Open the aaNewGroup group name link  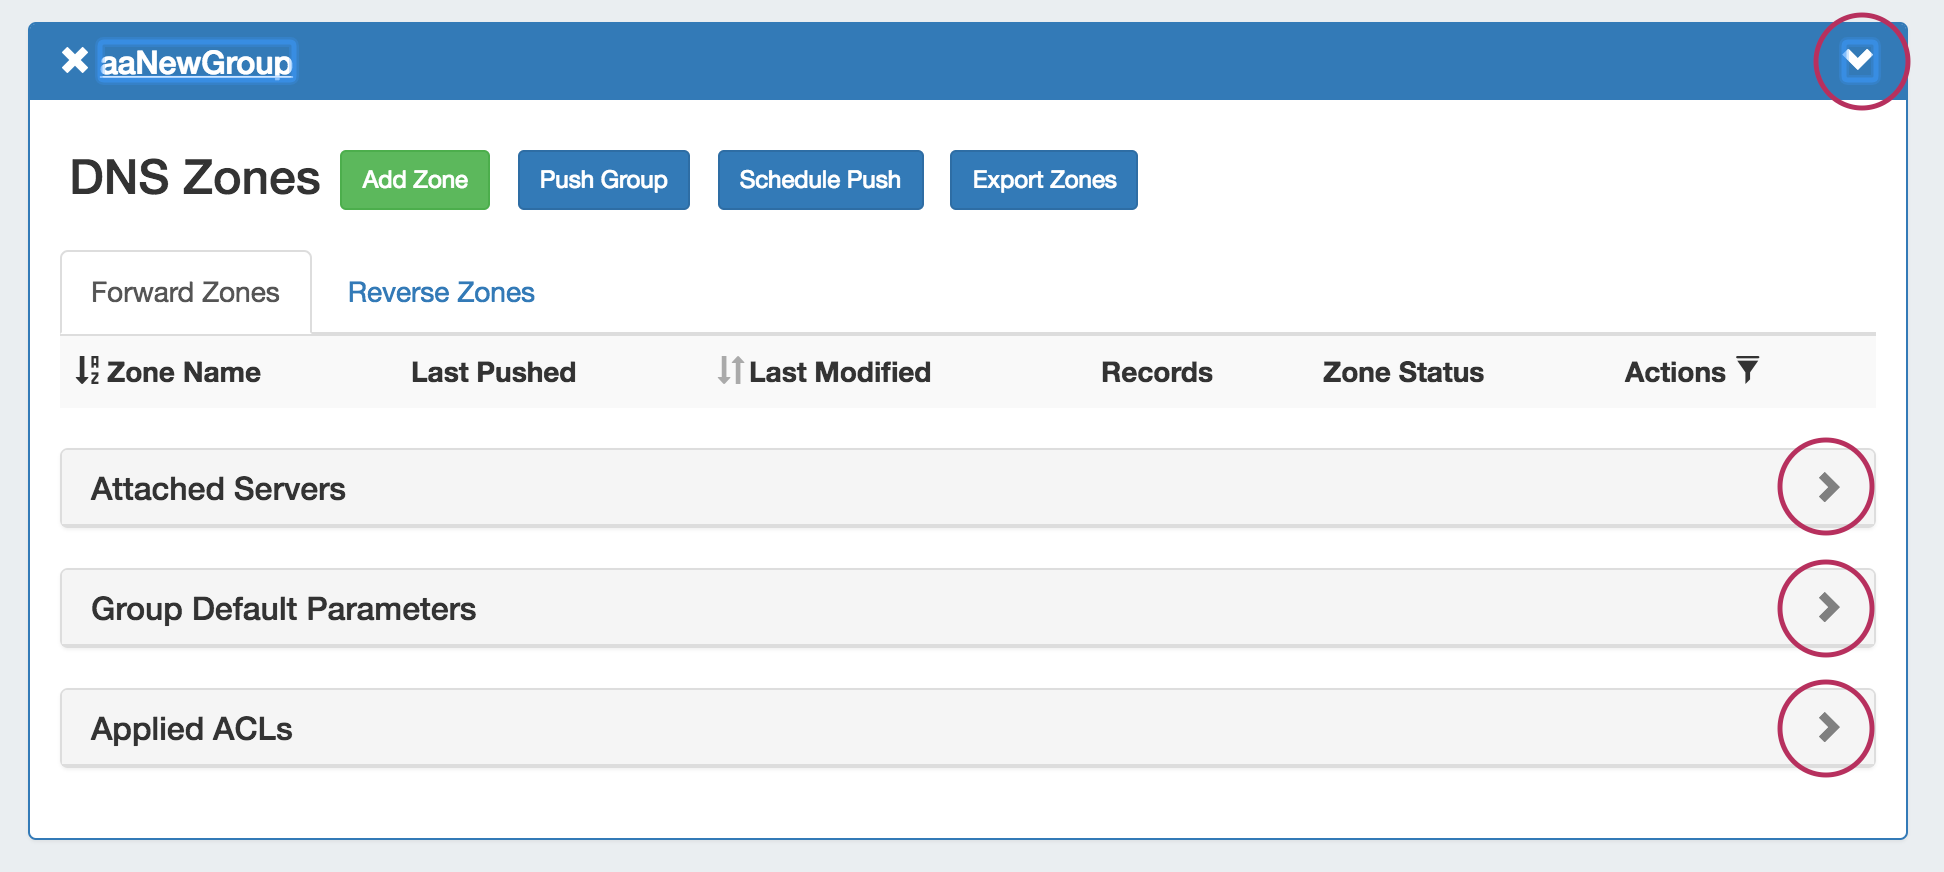click(x=196, y=63)
